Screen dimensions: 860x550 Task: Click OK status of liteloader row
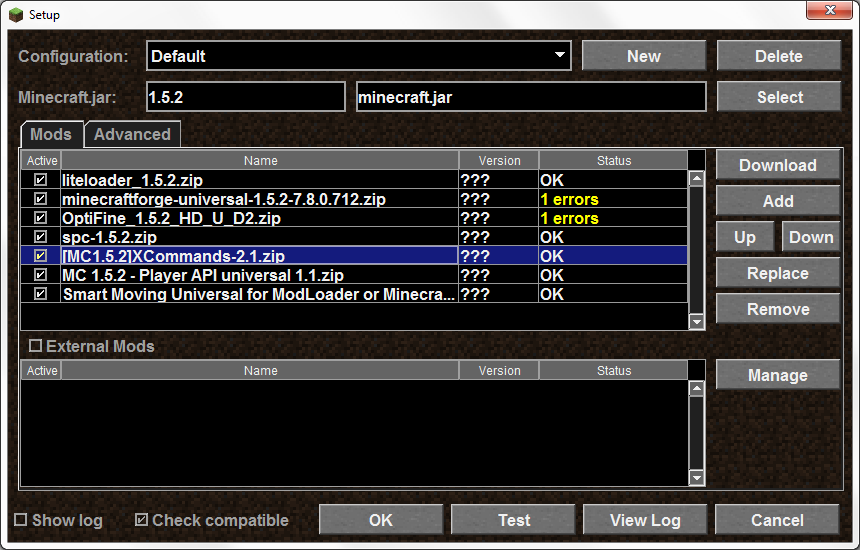552,180
